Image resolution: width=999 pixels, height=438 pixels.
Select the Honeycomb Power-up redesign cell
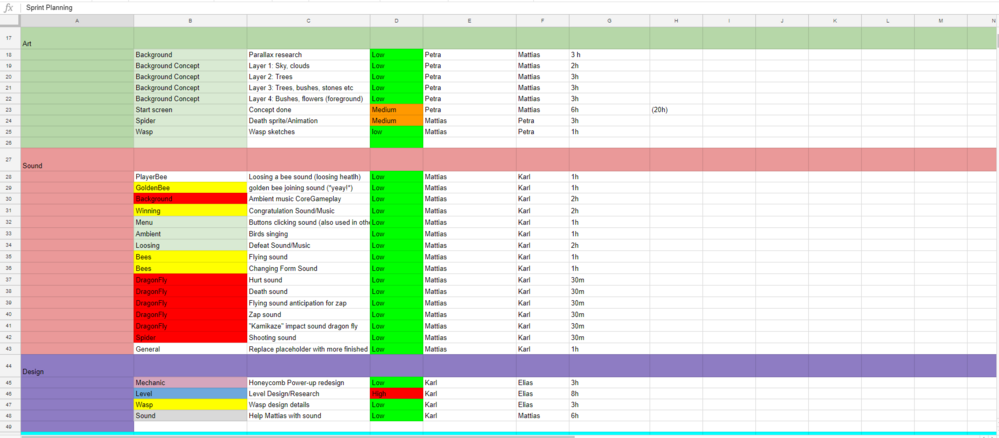308,382
